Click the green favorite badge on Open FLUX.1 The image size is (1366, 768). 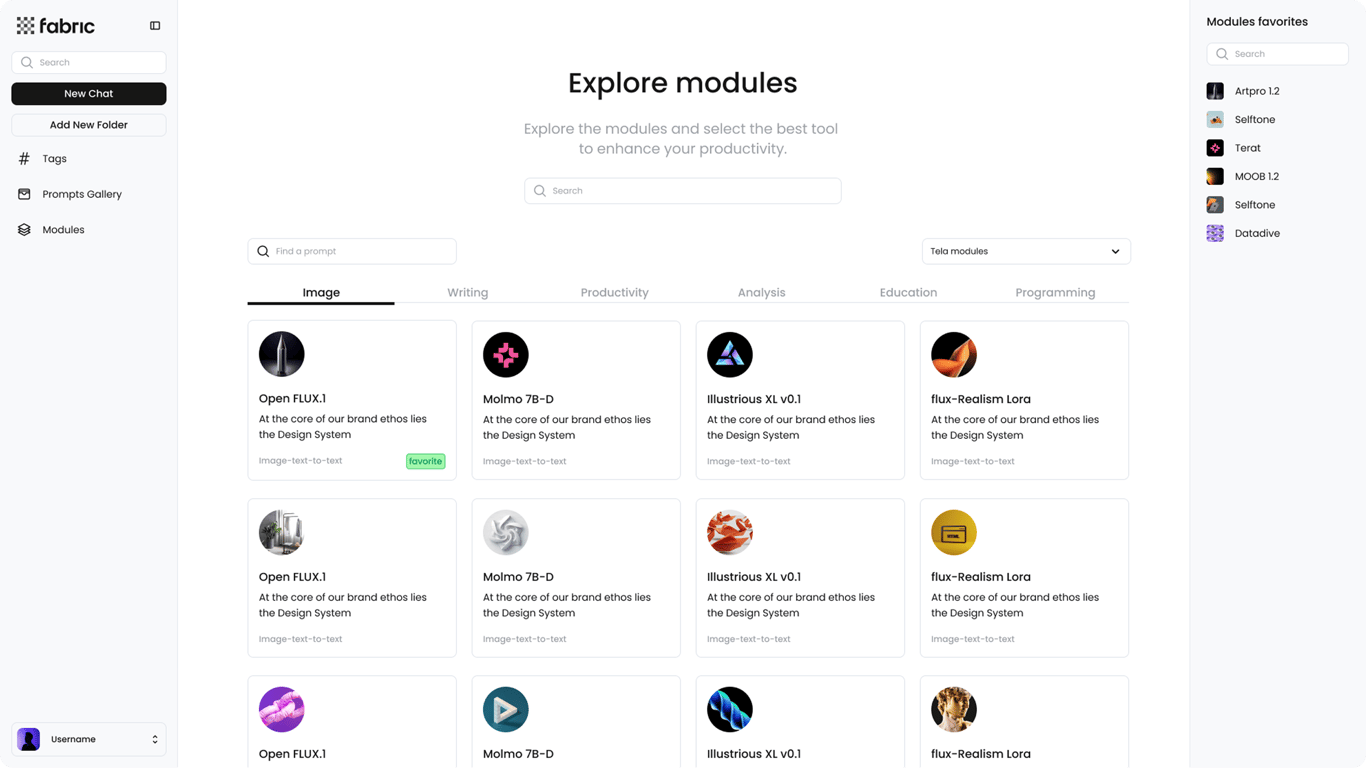point(425,461)
